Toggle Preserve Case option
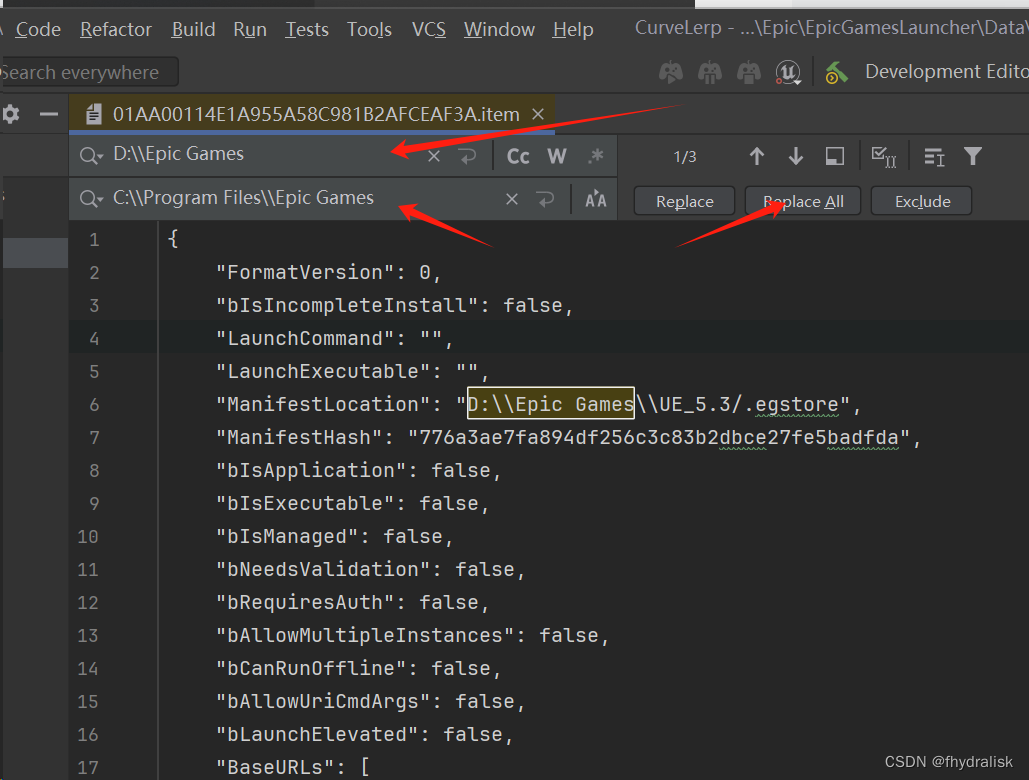The height and width of the screenshot is (780, 1029). coord(596,199)
